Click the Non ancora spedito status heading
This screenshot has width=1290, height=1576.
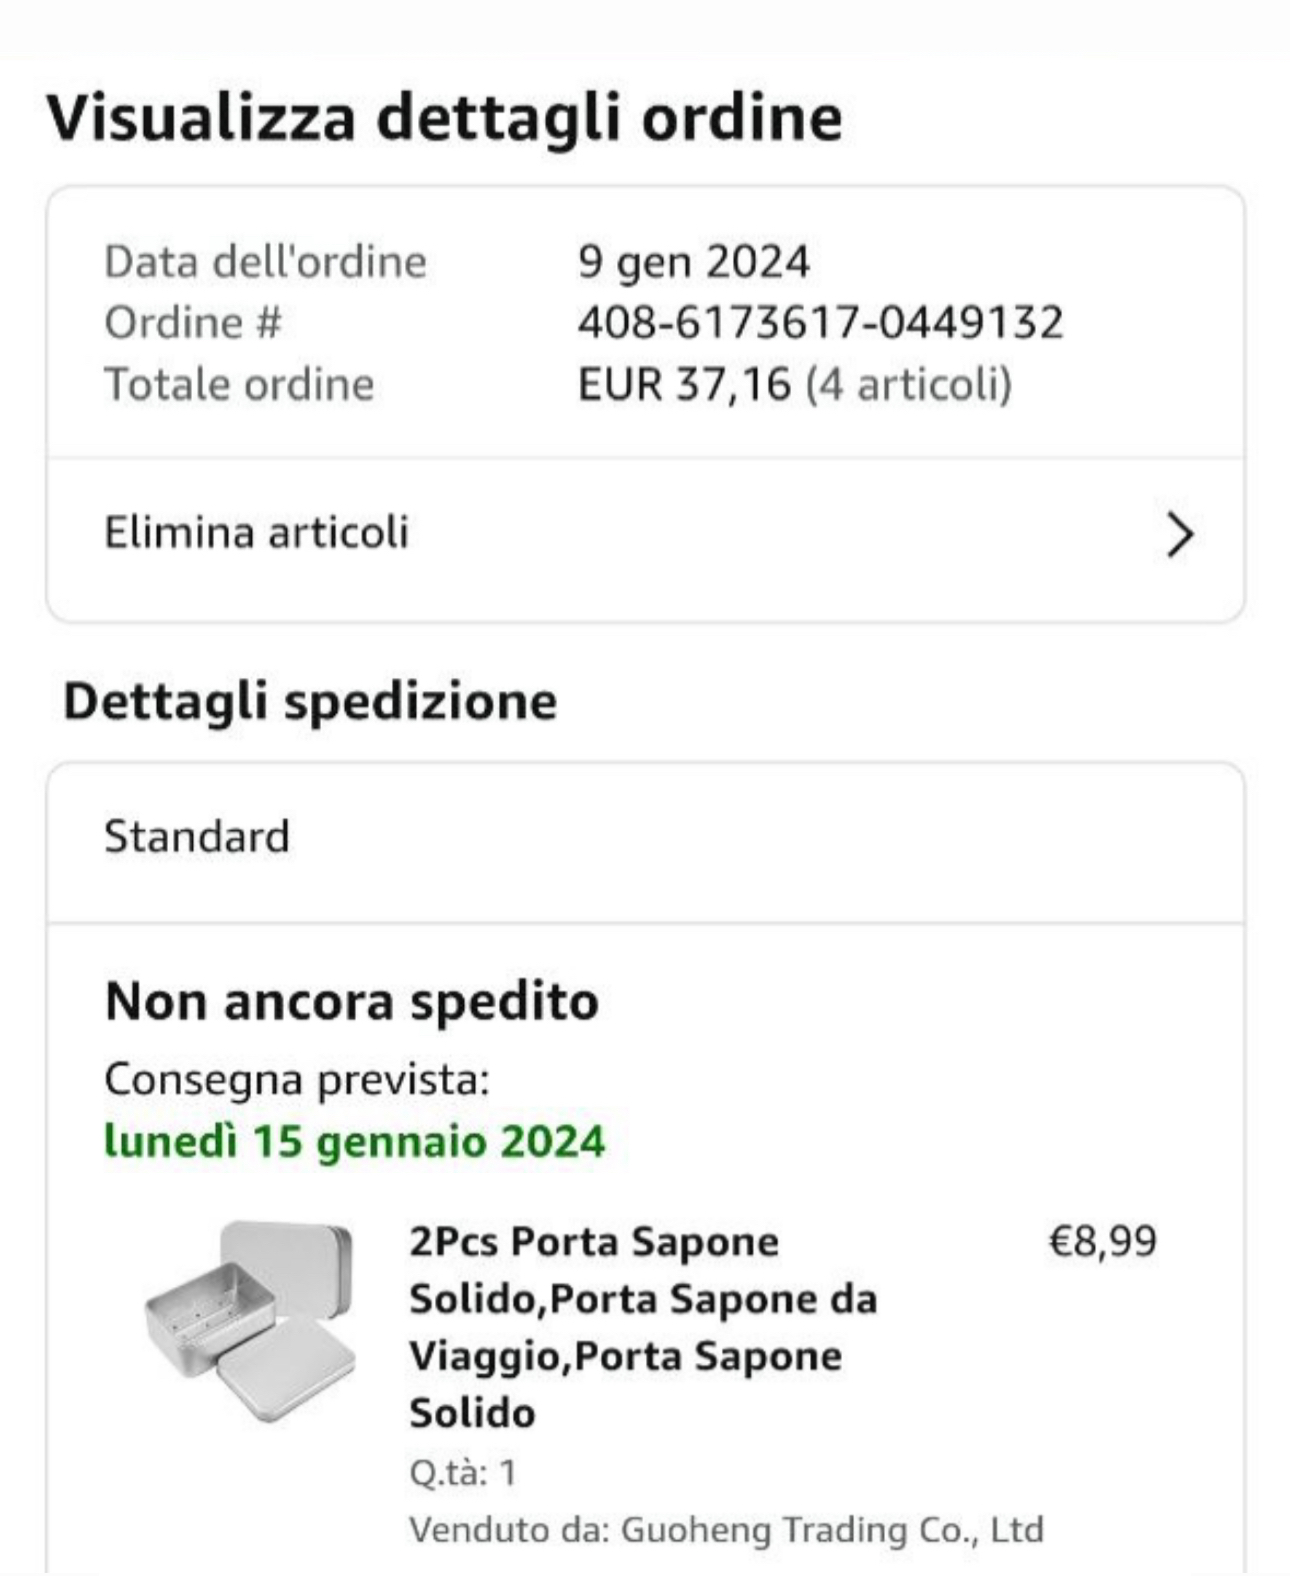coord(352,1001)
